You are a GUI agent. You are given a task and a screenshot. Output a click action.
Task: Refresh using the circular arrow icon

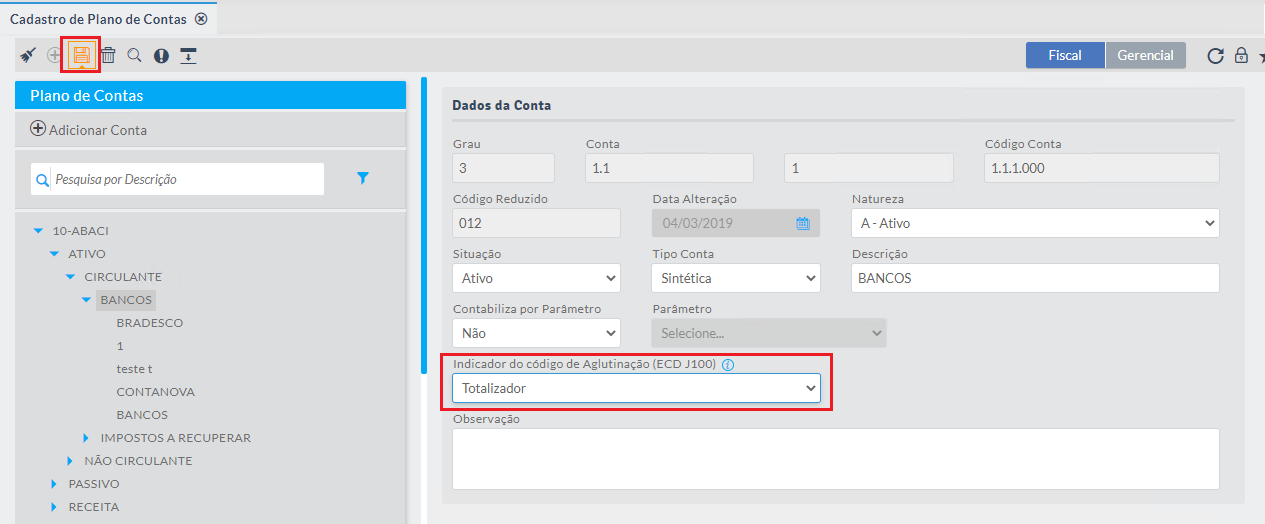coord(1215,56)
